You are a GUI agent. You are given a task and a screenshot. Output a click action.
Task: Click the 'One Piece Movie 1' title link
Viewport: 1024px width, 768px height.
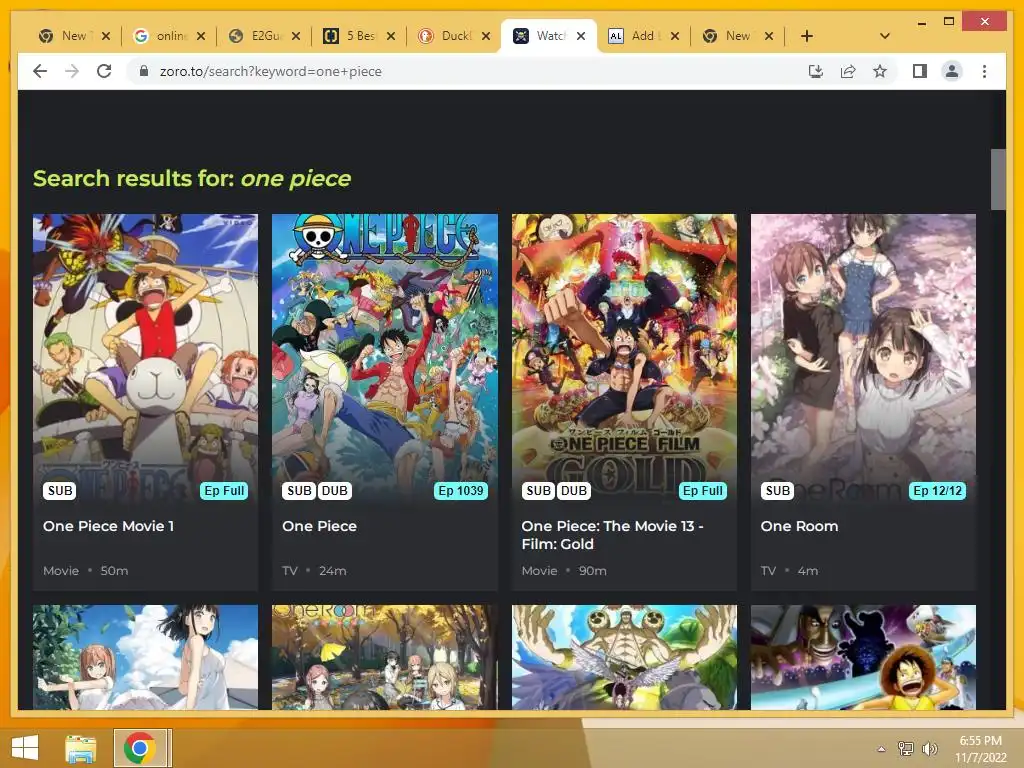point(108,526)
